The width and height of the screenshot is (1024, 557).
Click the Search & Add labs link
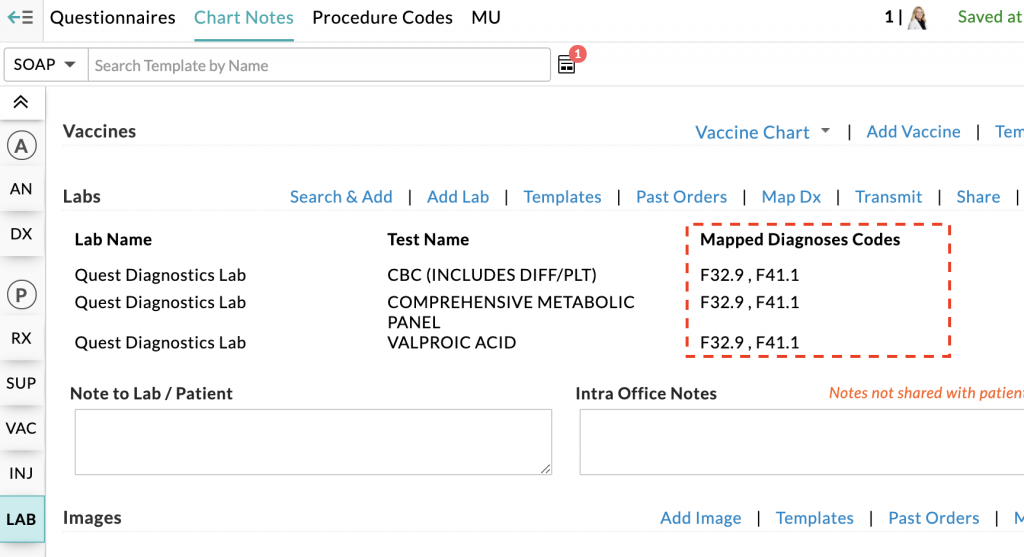point(341,197)
